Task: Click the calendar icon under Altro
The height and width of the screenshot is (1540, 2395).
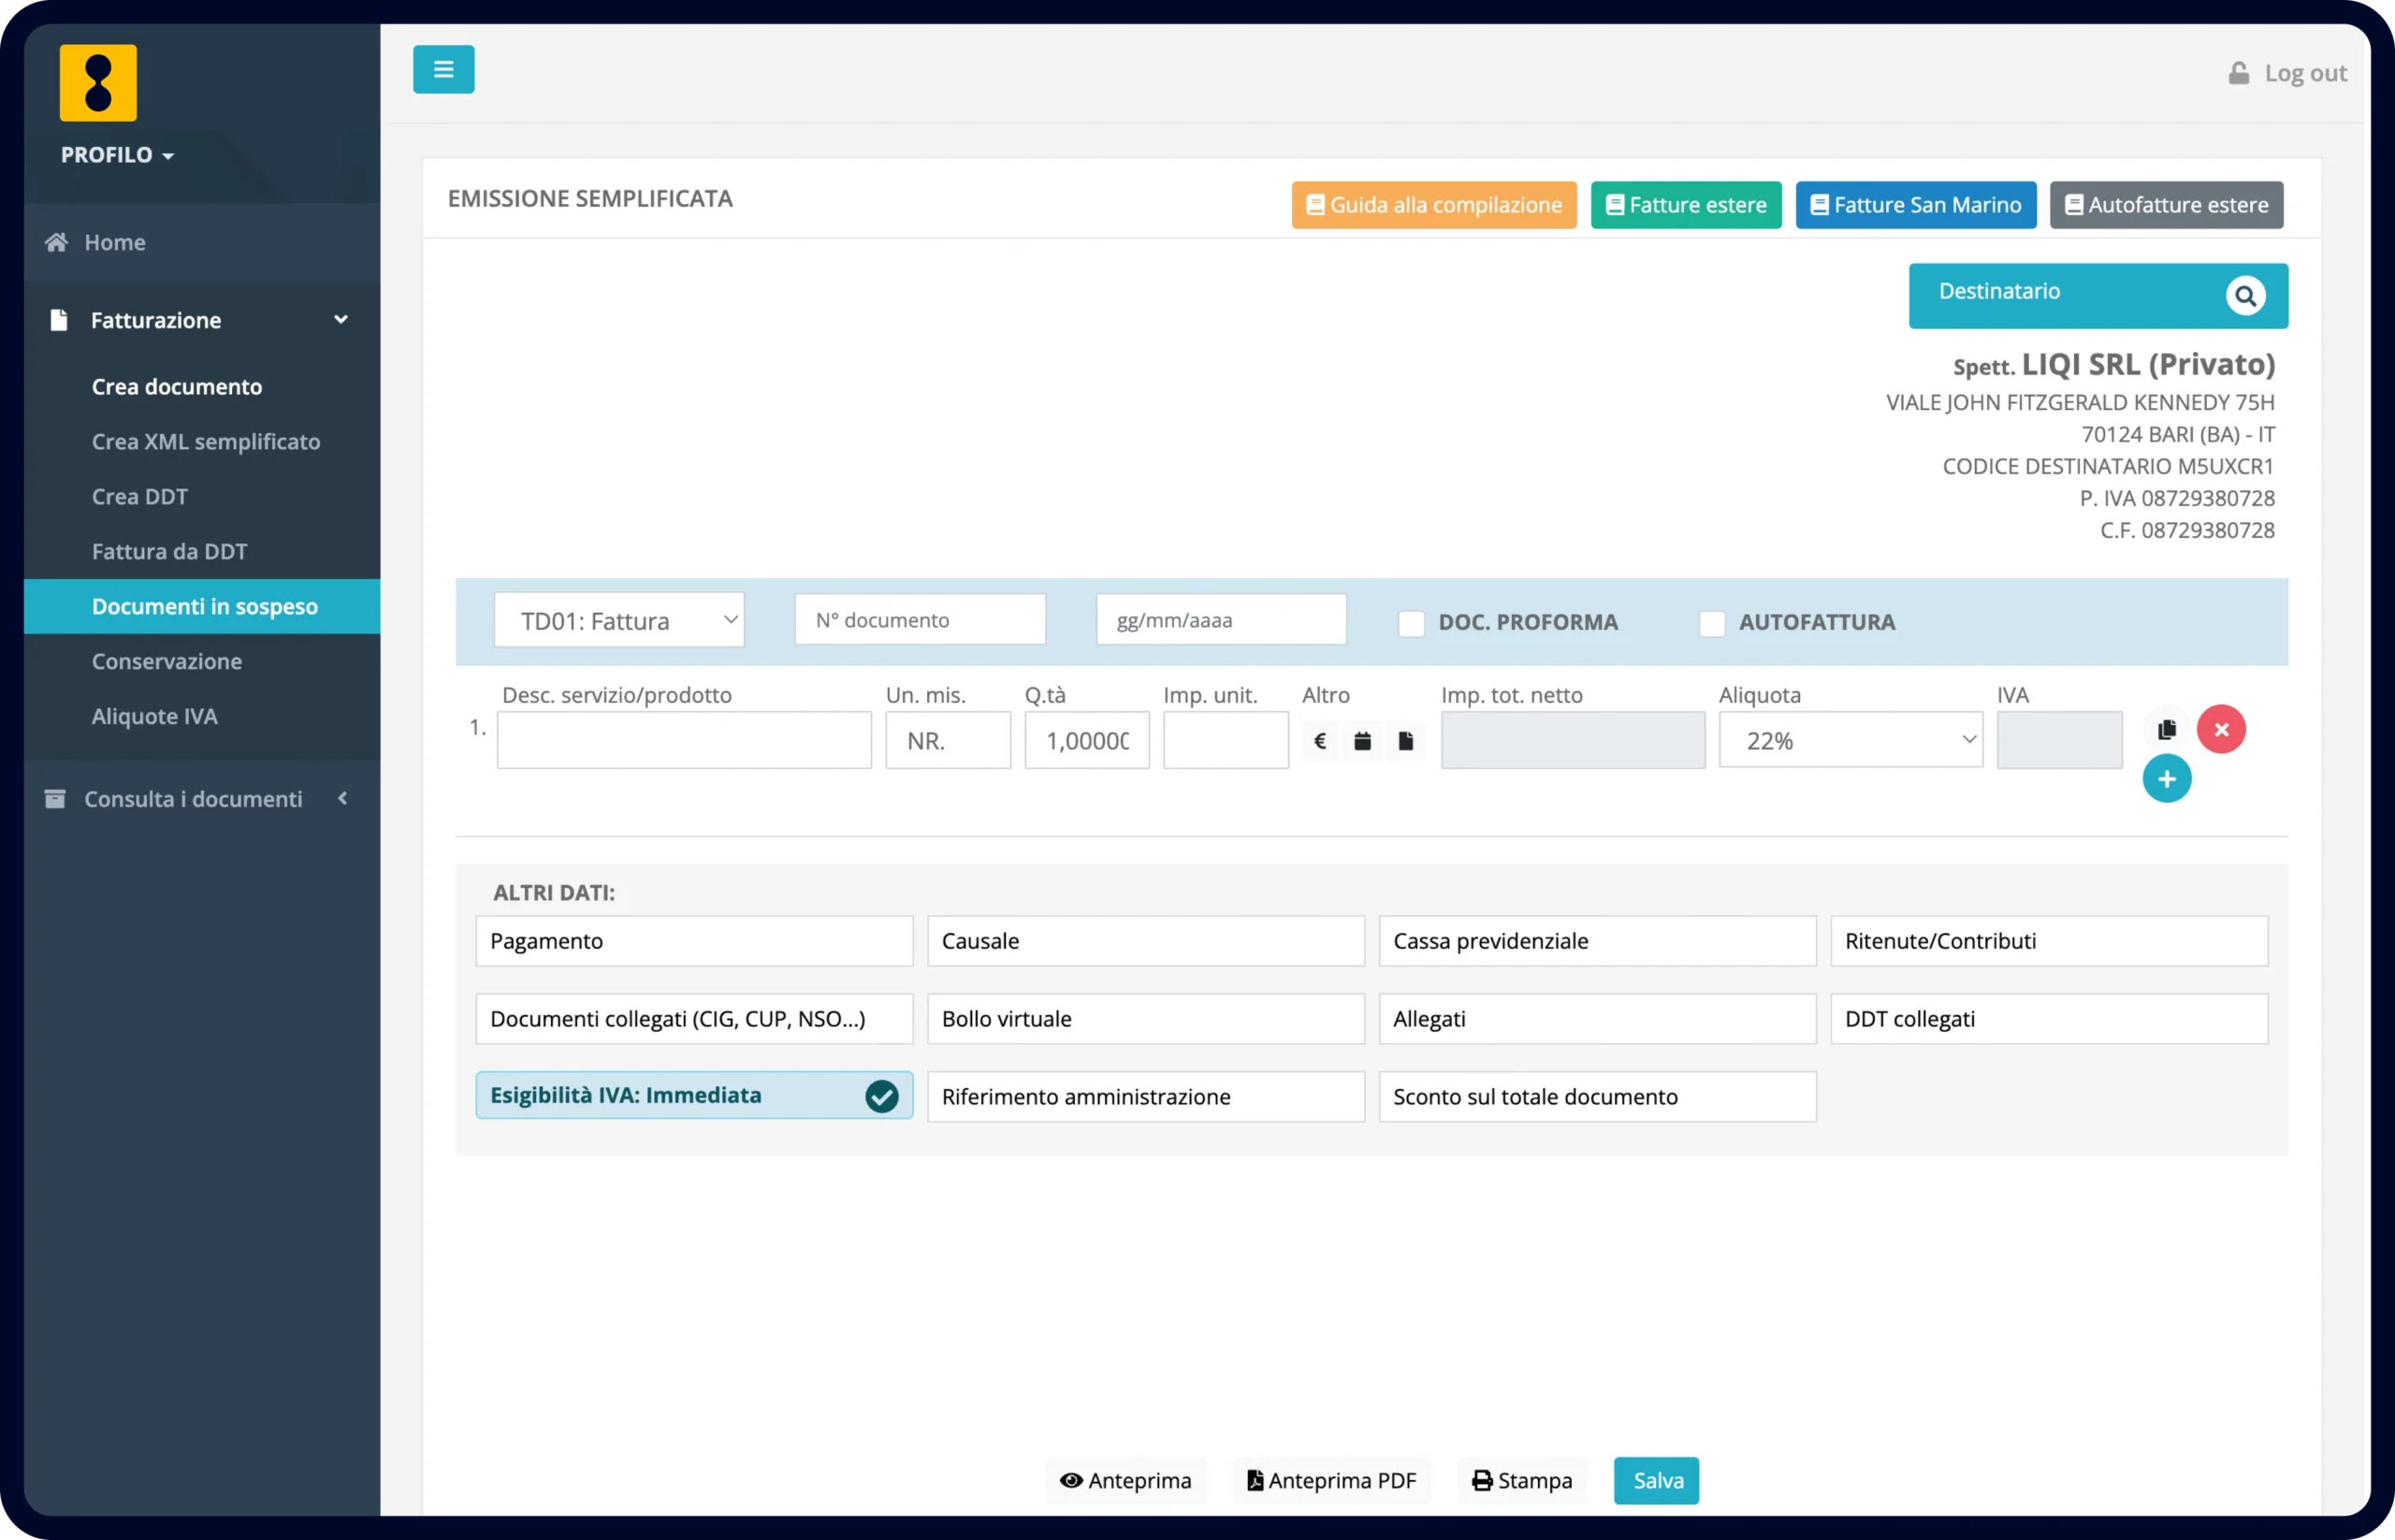Action: [1362, 741]
